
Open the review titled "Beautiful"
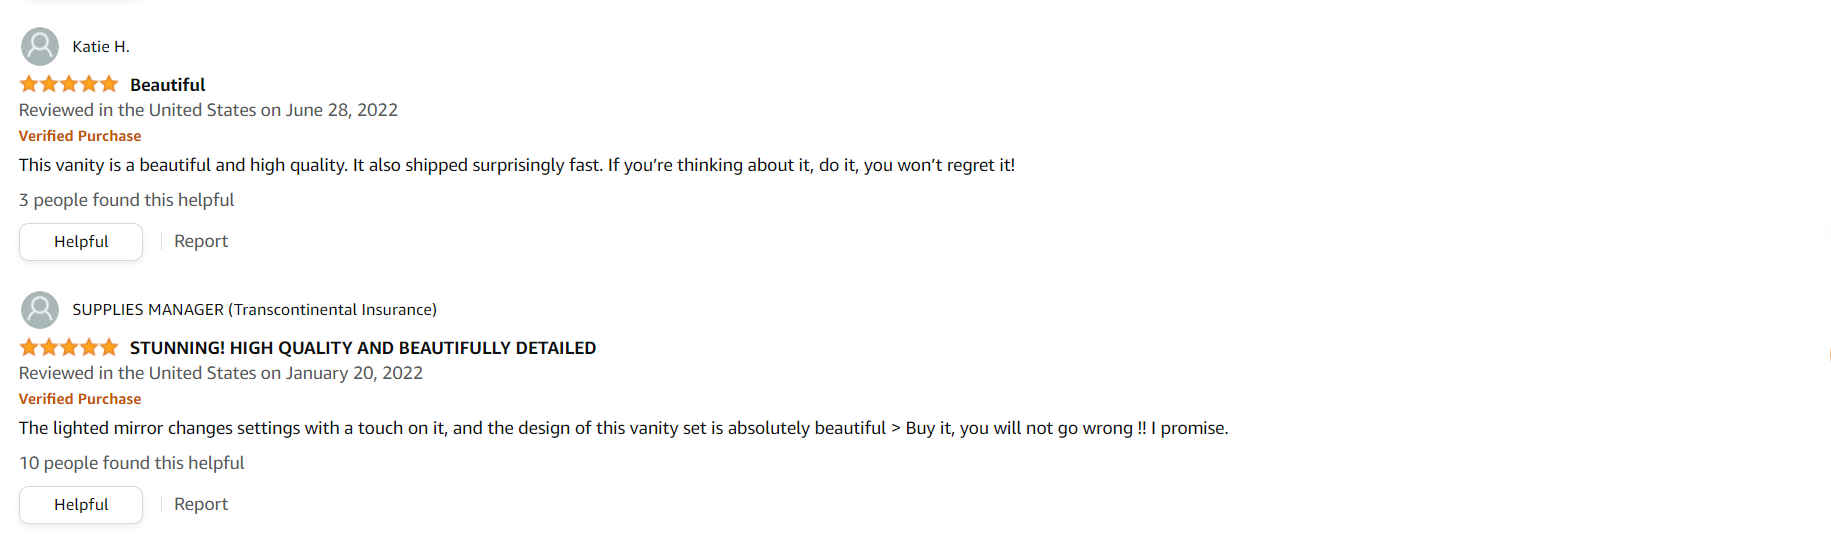167,85
